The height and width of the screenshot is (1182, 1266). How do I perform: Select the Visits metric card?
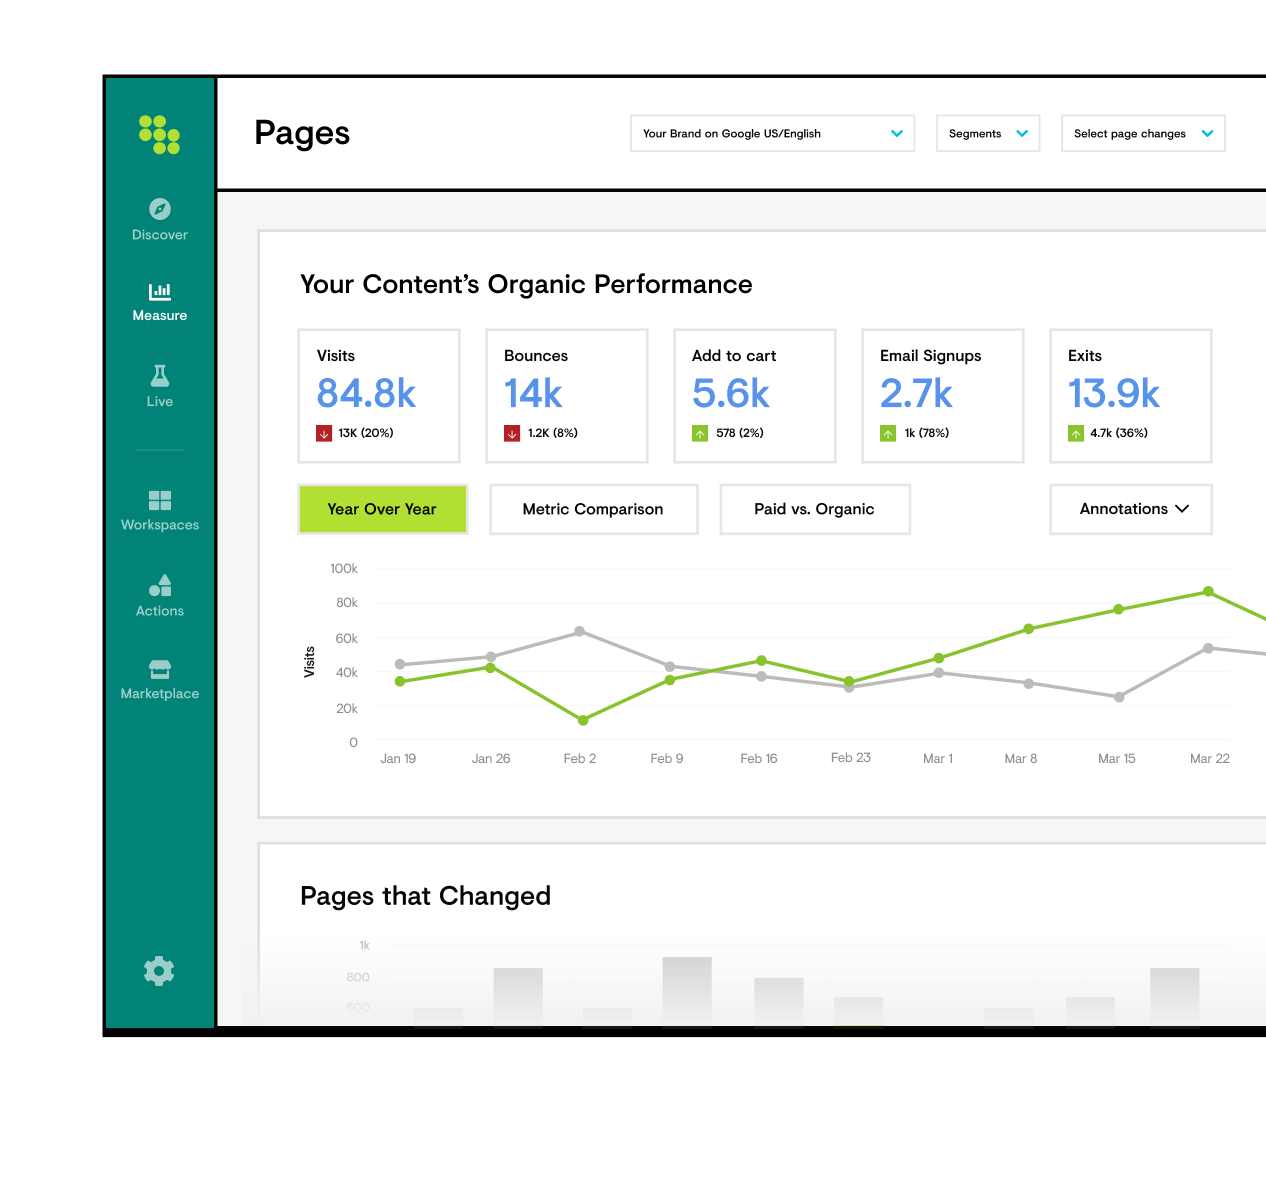pyautogui.click(x=379, y=396)
